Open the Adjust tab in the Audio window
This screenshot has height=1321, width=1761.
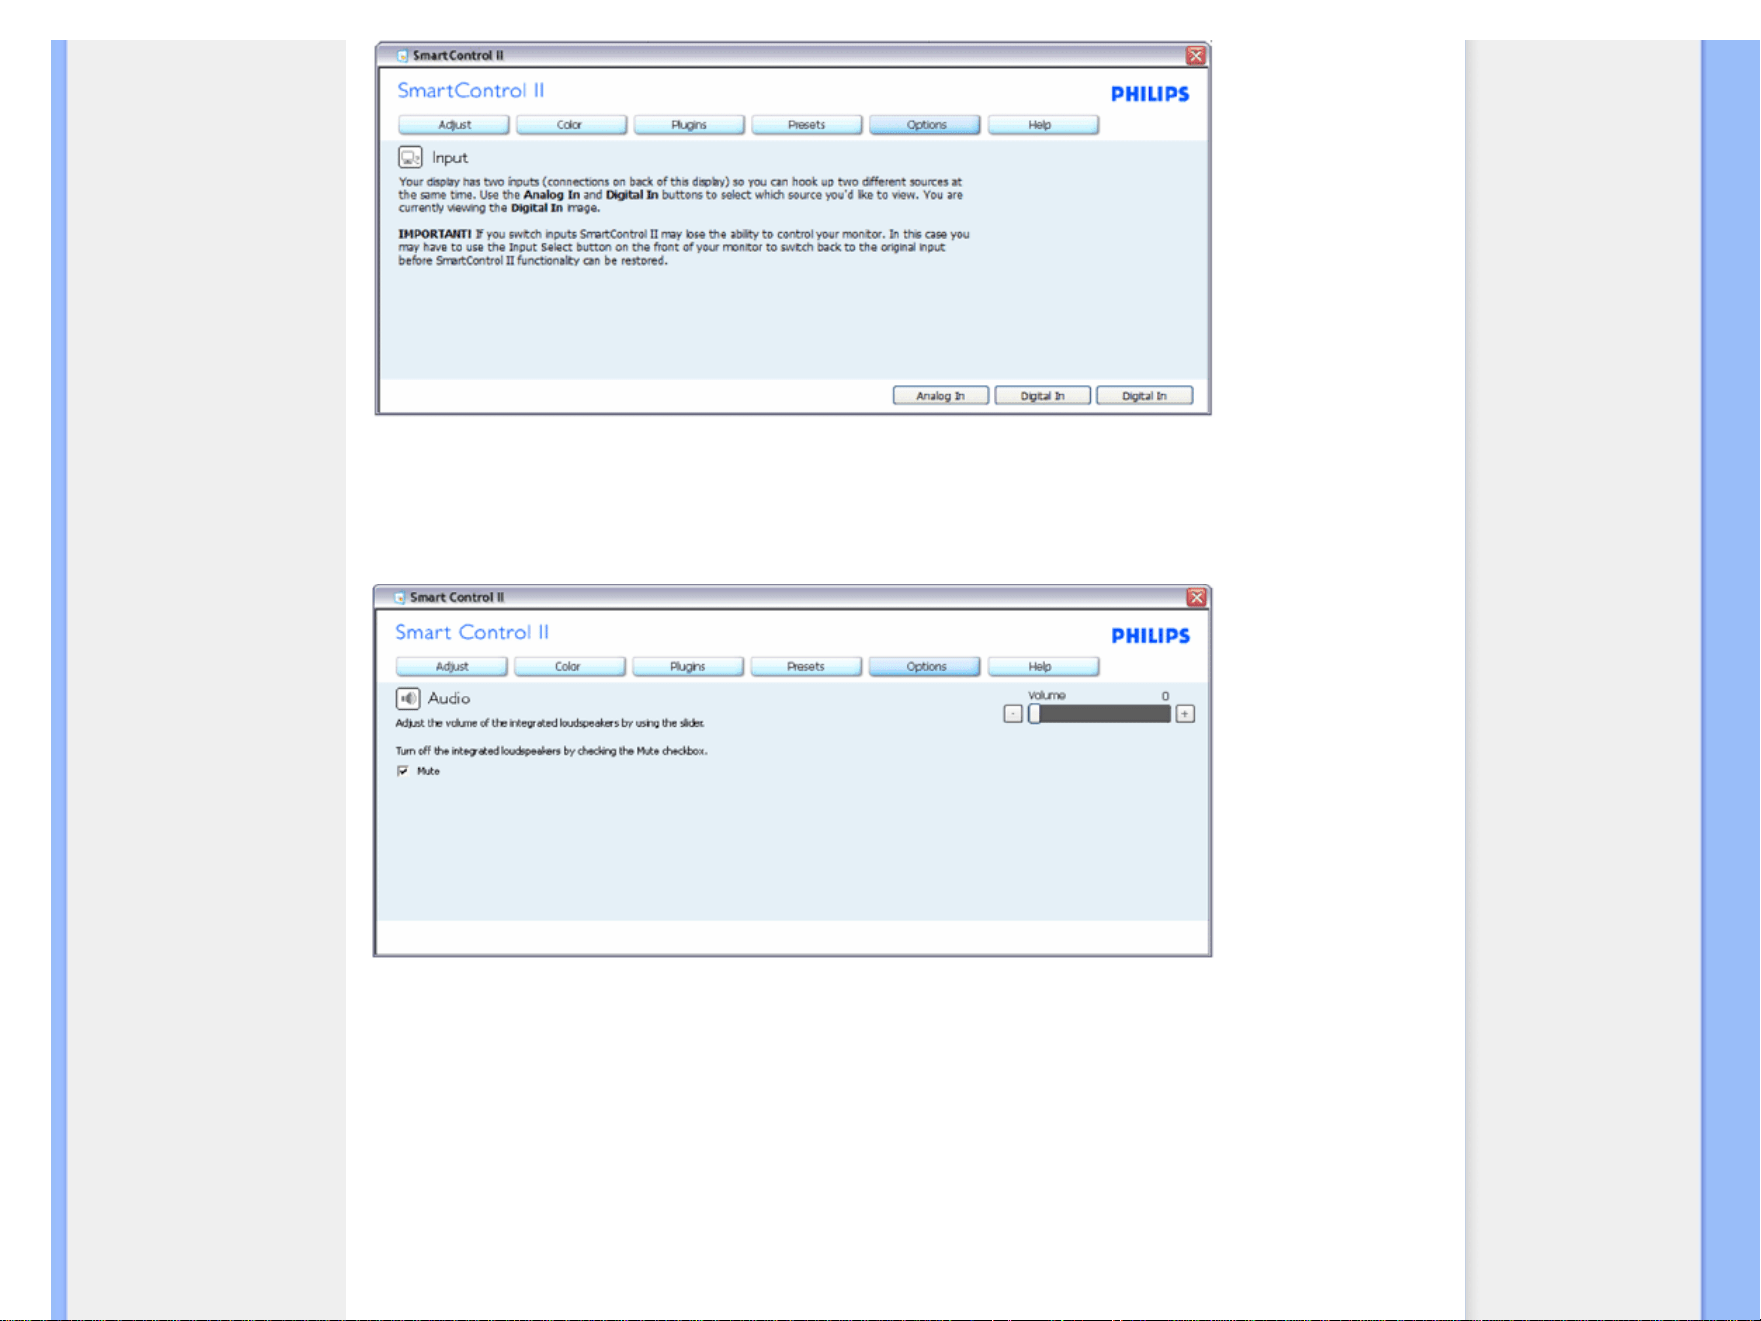coord(452,667)
